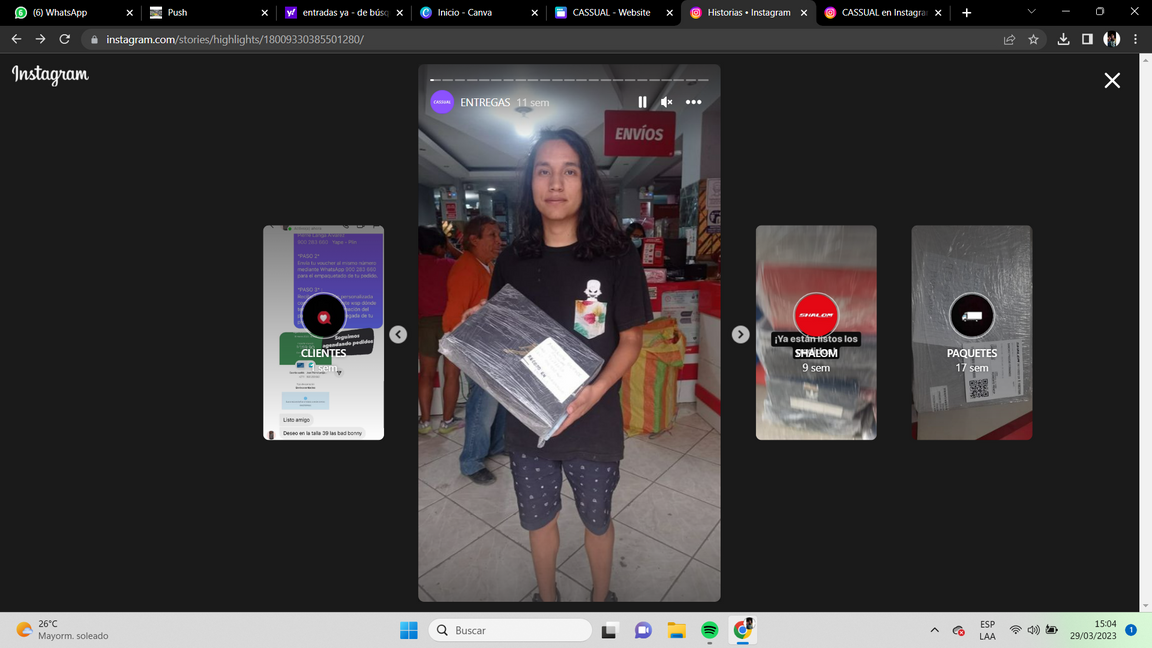This screenshot has width=1152, height=648.
Task: Open the PAQUETES highlight thumbnail
Action: click(x=971, y=332)
